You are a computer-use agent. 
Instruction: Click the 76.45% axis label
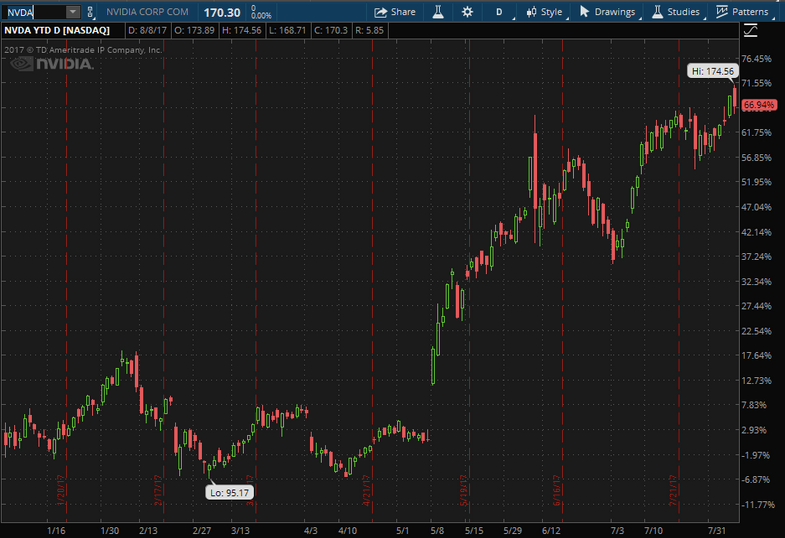coord(756,59)
